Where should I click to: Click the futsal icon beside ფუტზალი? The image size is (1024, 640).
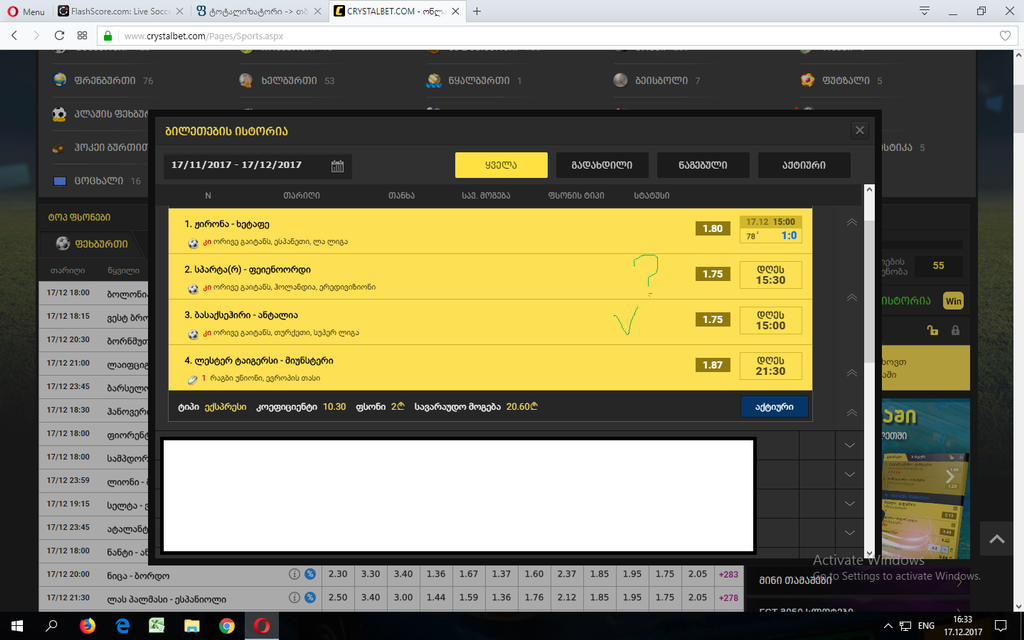pyautogui.click(x=808, y=80)
